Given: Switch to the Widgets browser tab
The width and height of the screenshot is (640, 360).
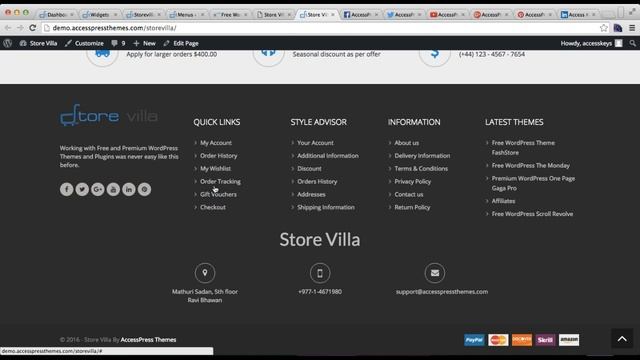Looking at the screenshot, I should (100, 14).
